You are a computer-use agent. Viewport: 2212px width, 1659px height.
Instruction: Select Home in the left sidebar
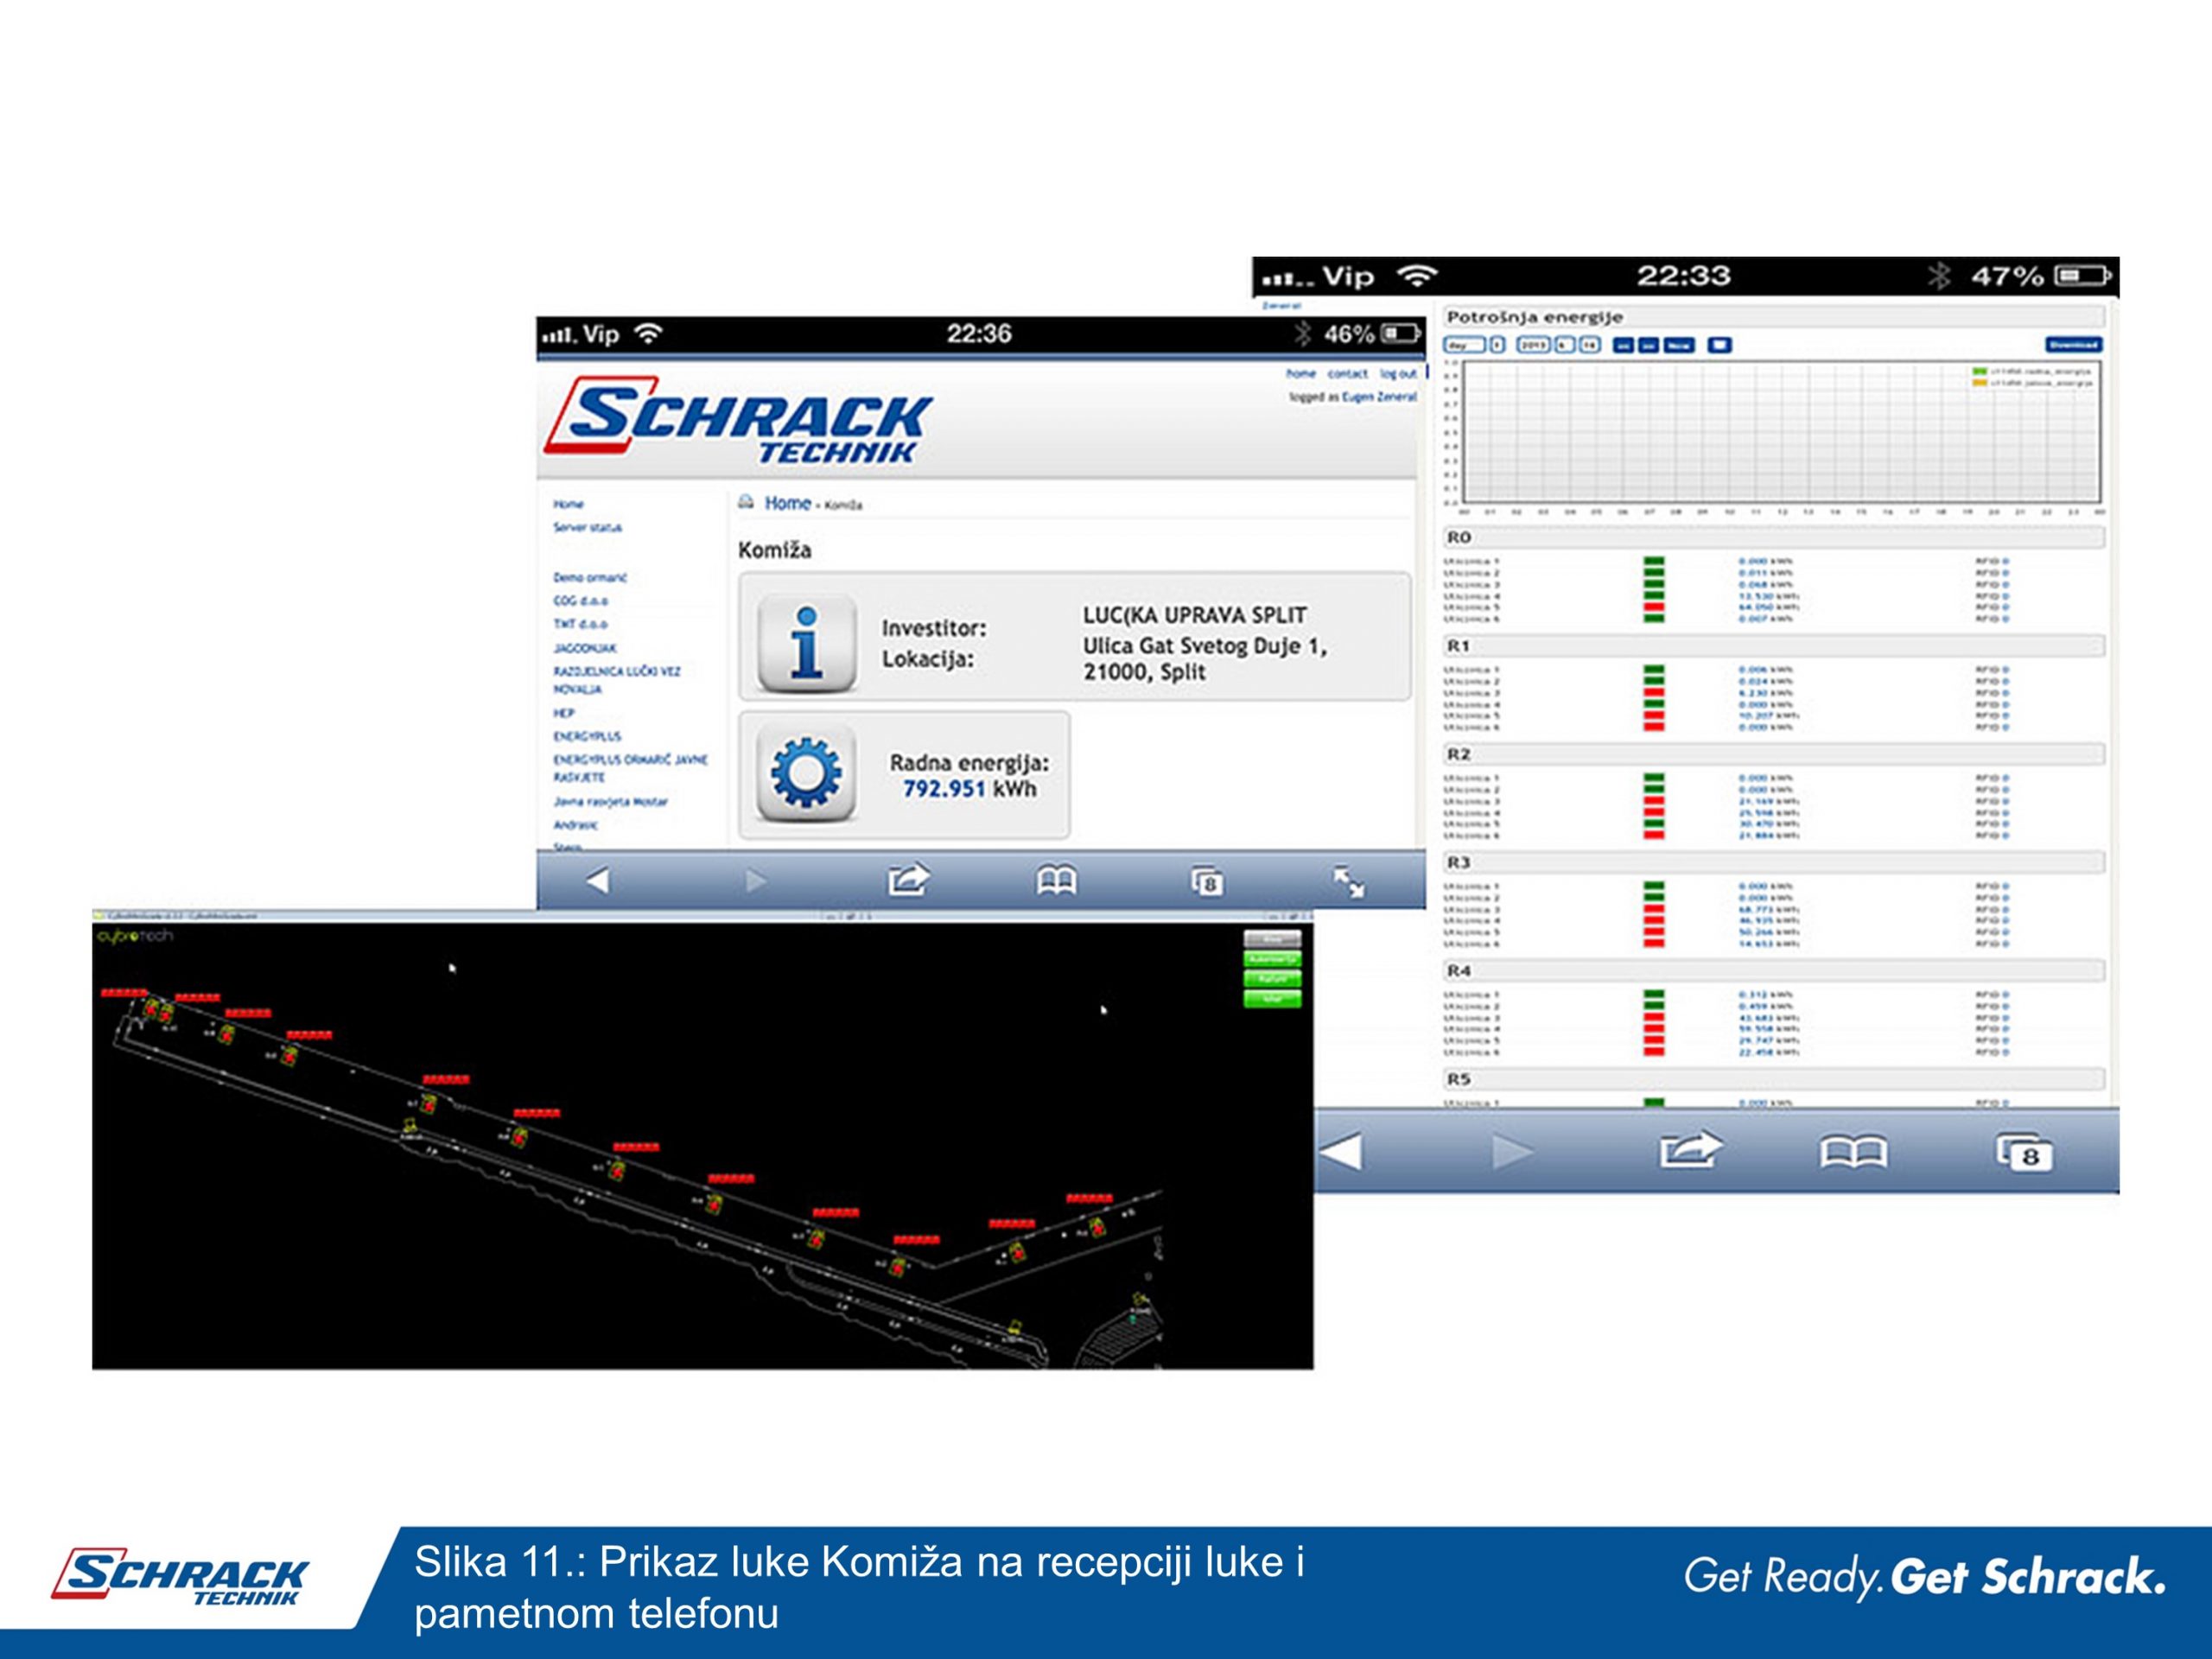point(568,504)
